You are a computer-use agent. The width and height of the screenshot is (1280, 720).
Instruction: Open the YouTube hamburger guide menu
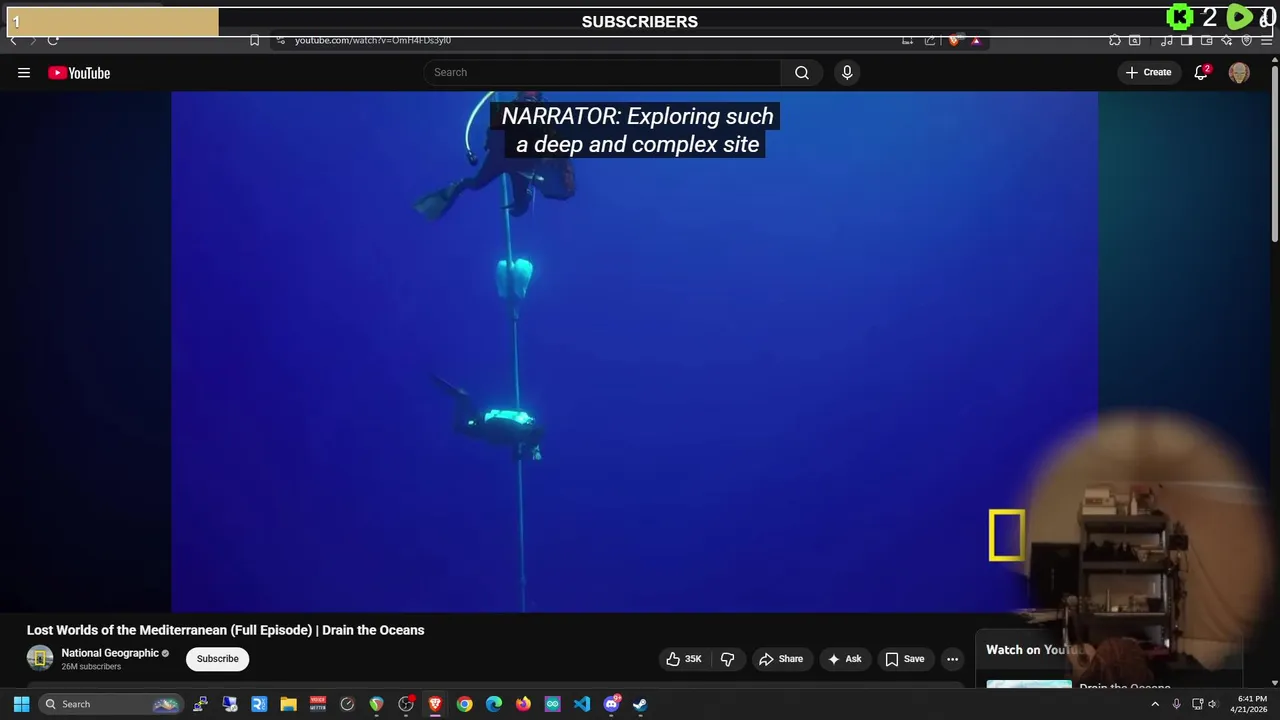(24, 72)
